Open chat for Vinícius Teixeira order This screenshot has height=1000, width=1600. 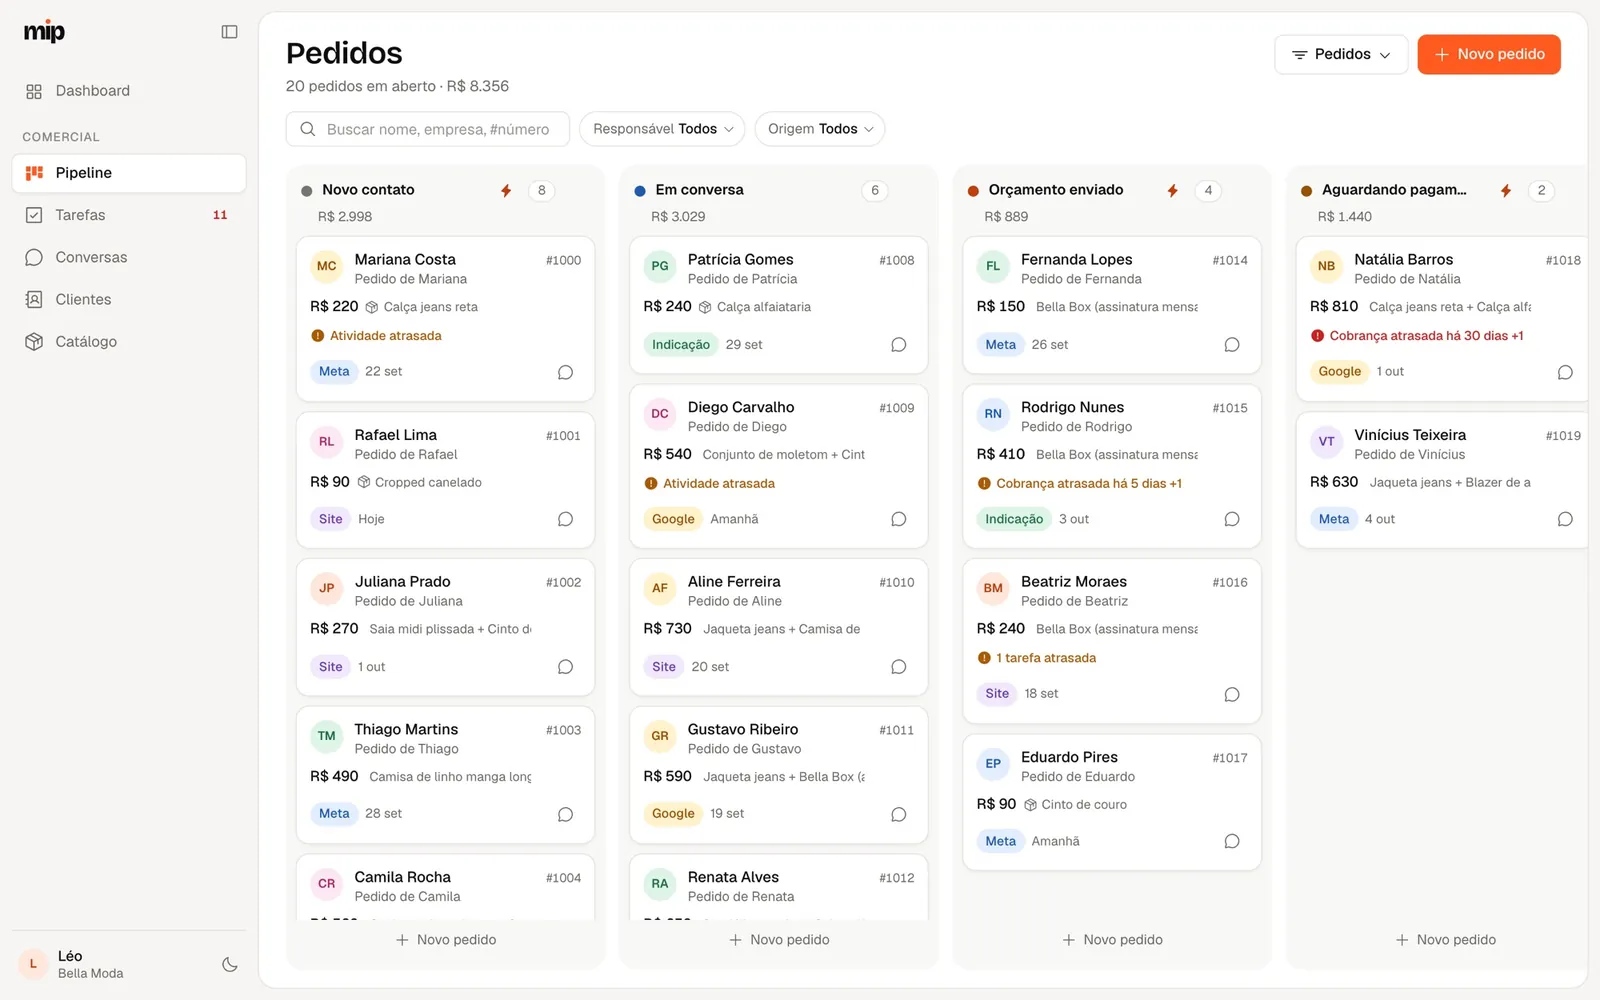[1565, 519]
